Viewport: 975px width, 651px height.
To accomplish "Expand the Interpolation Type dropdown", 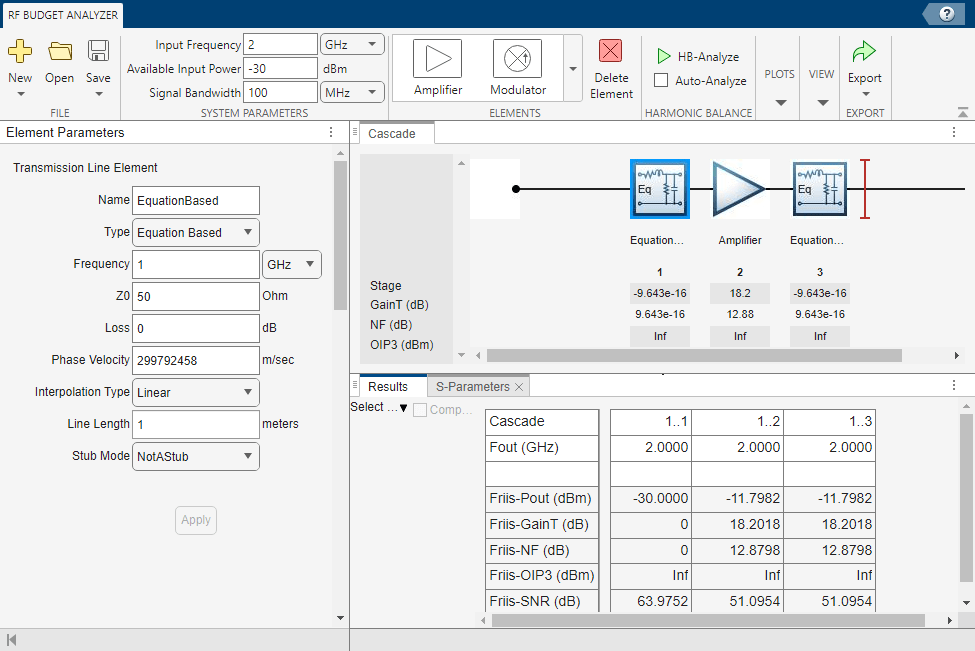I will click(195, 392).
